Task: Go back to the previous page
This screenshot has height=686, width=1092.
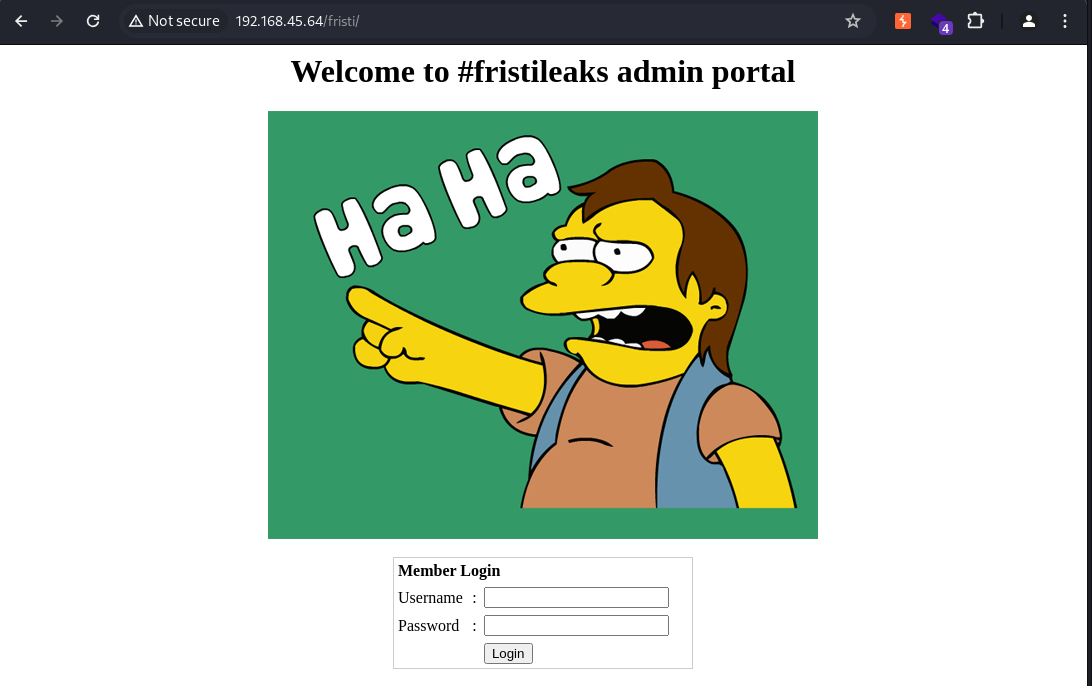Action: 21,21
